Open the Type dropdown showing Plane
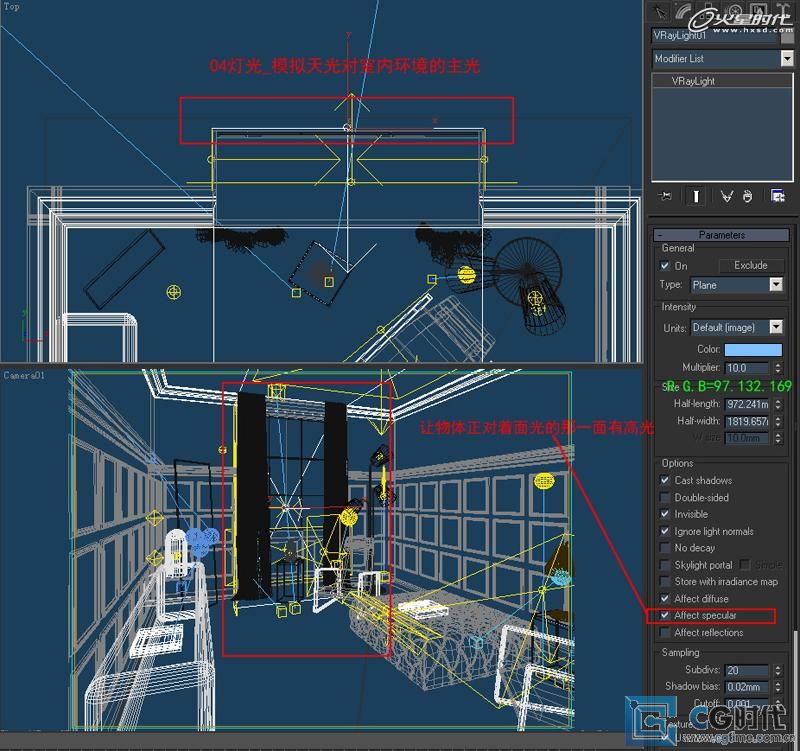Viewport: 800px width, 751px height. [776, 285]
